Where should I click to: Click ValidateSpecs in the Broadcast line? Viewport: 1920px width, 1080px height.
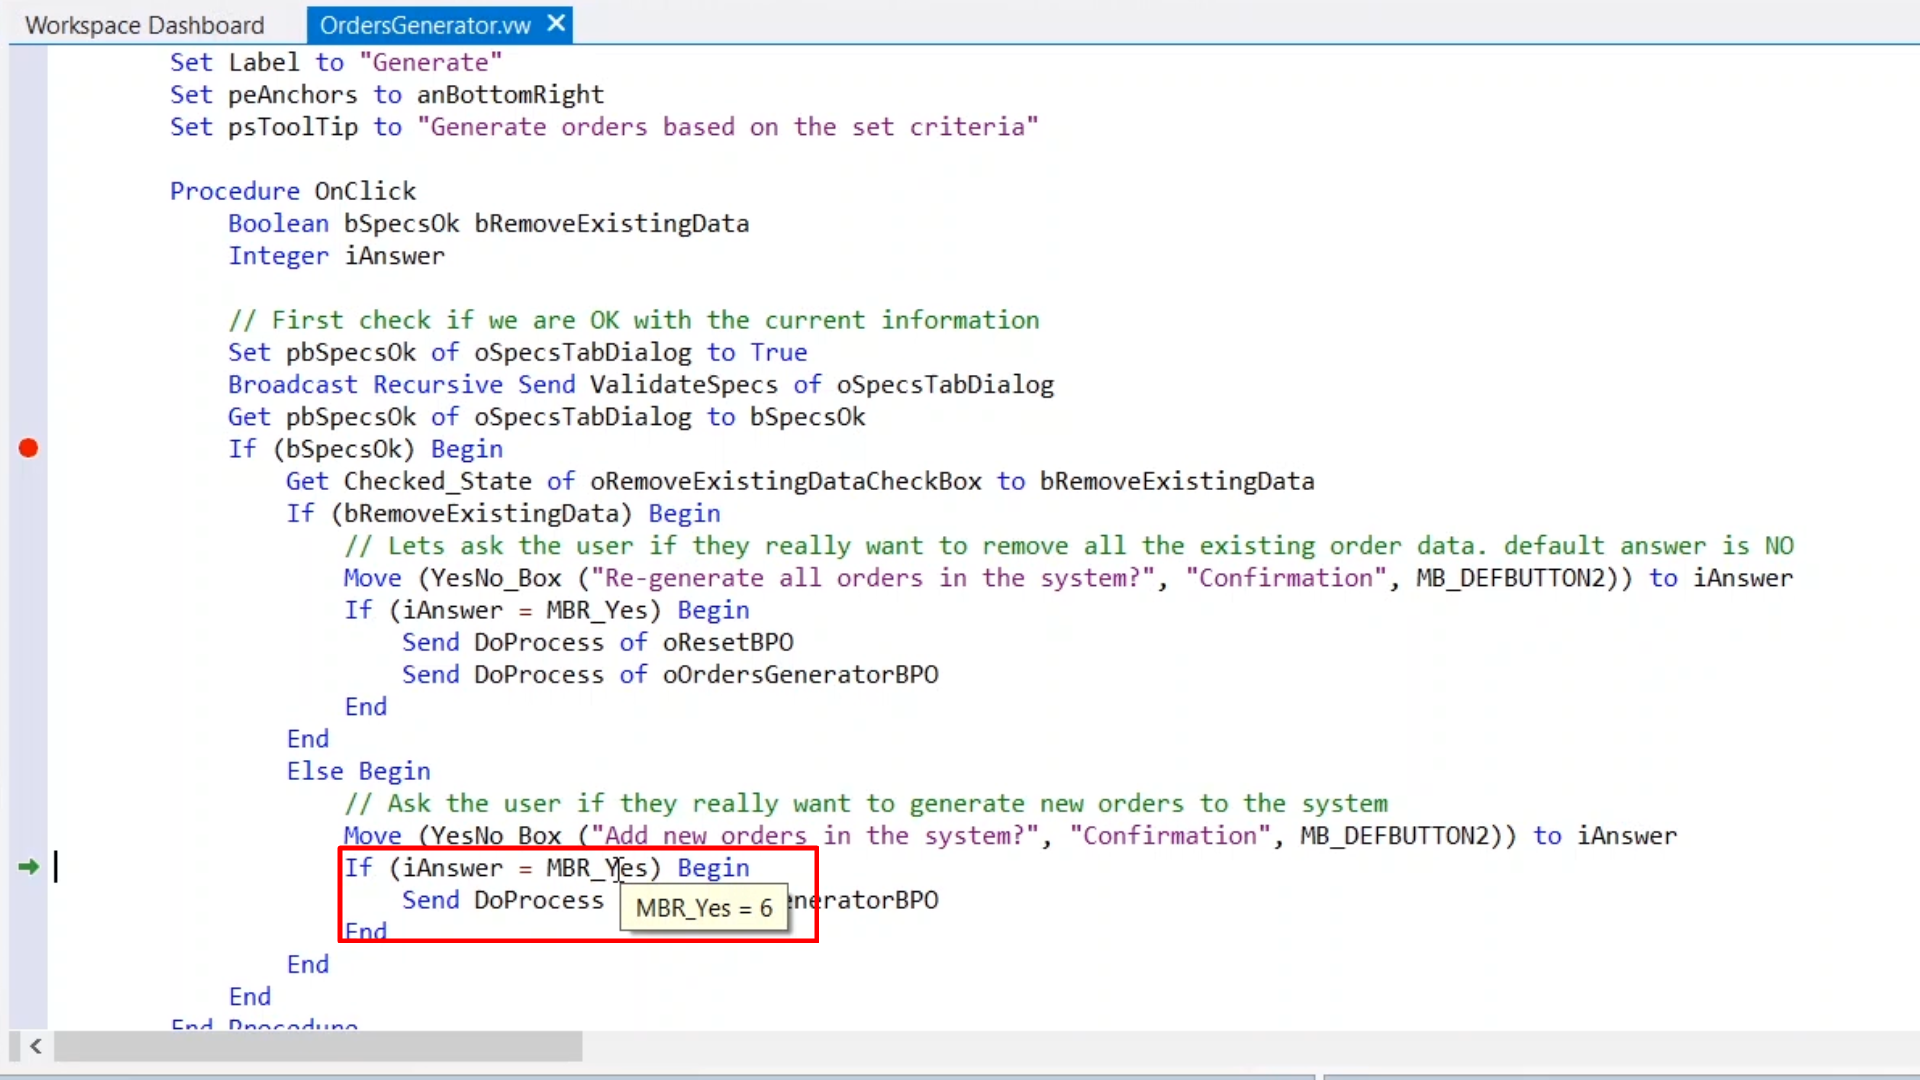(x=683, y=385)
